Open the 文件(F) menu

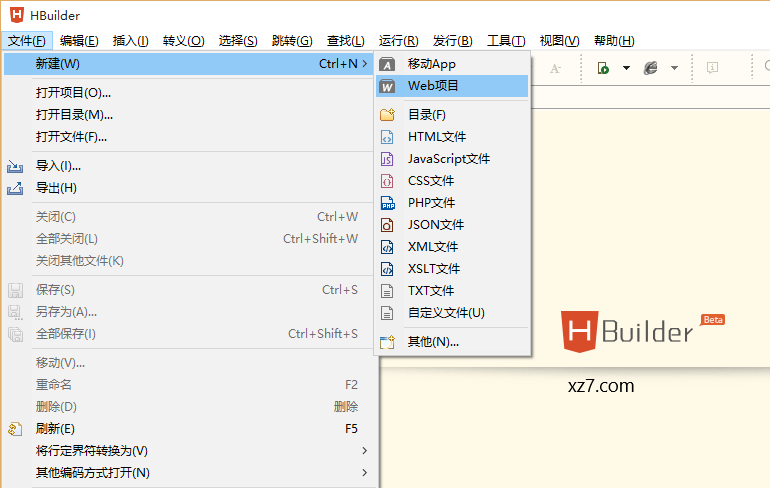(x=27, y=41)
